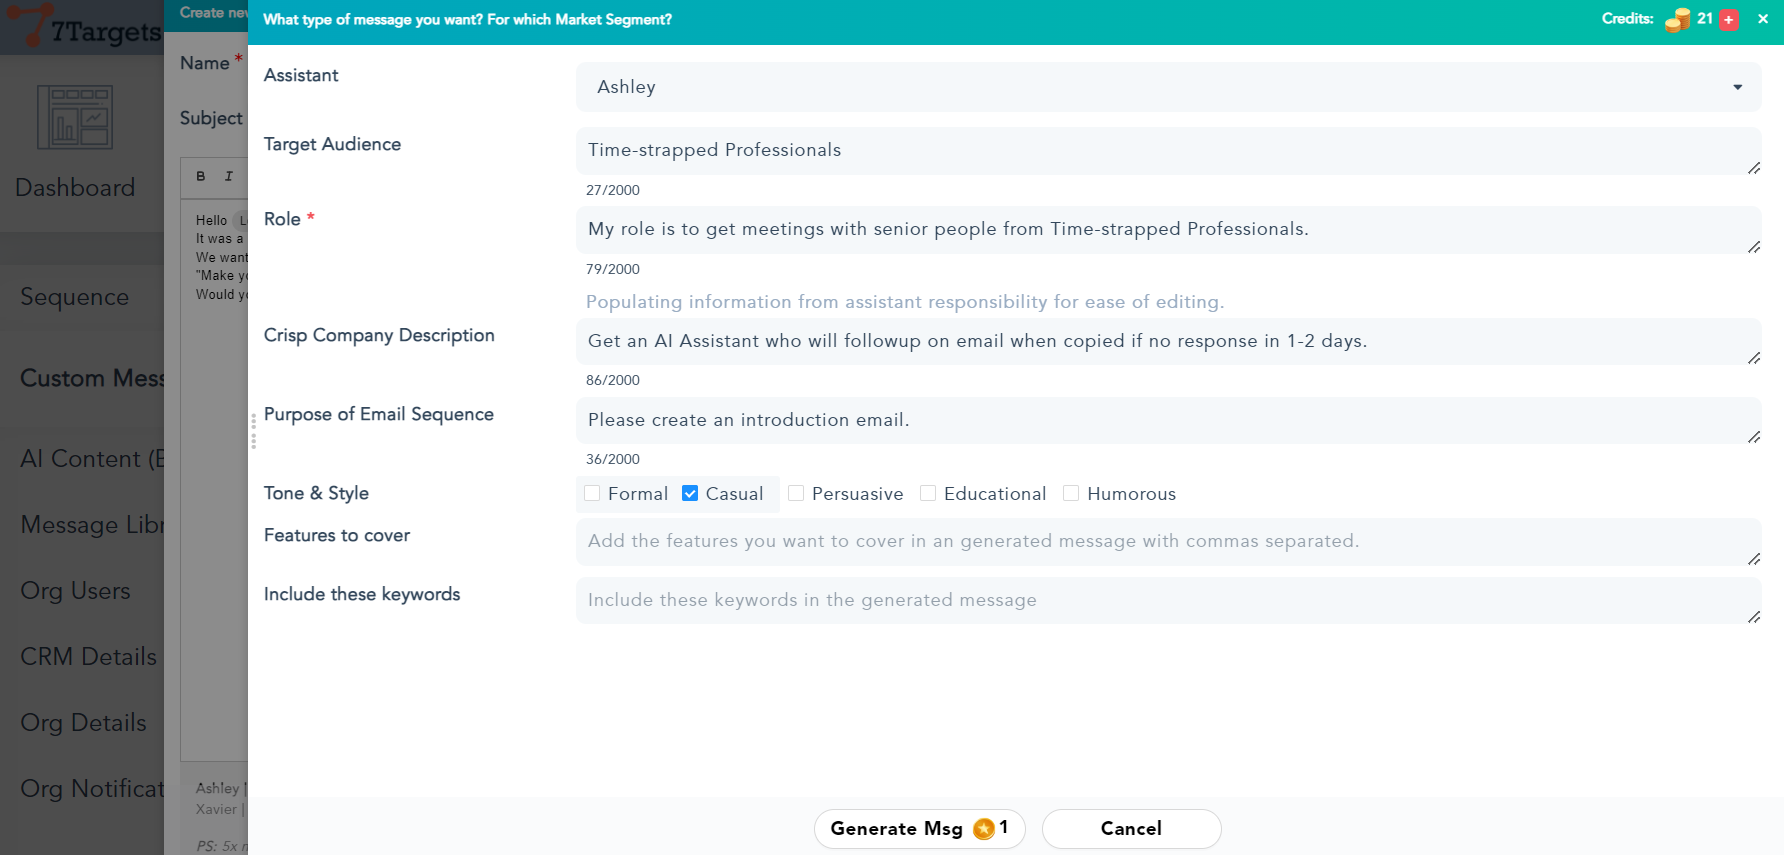1784x855 pixels.
Task: Click the Cancel button
Action: [x=1131, y=829]
